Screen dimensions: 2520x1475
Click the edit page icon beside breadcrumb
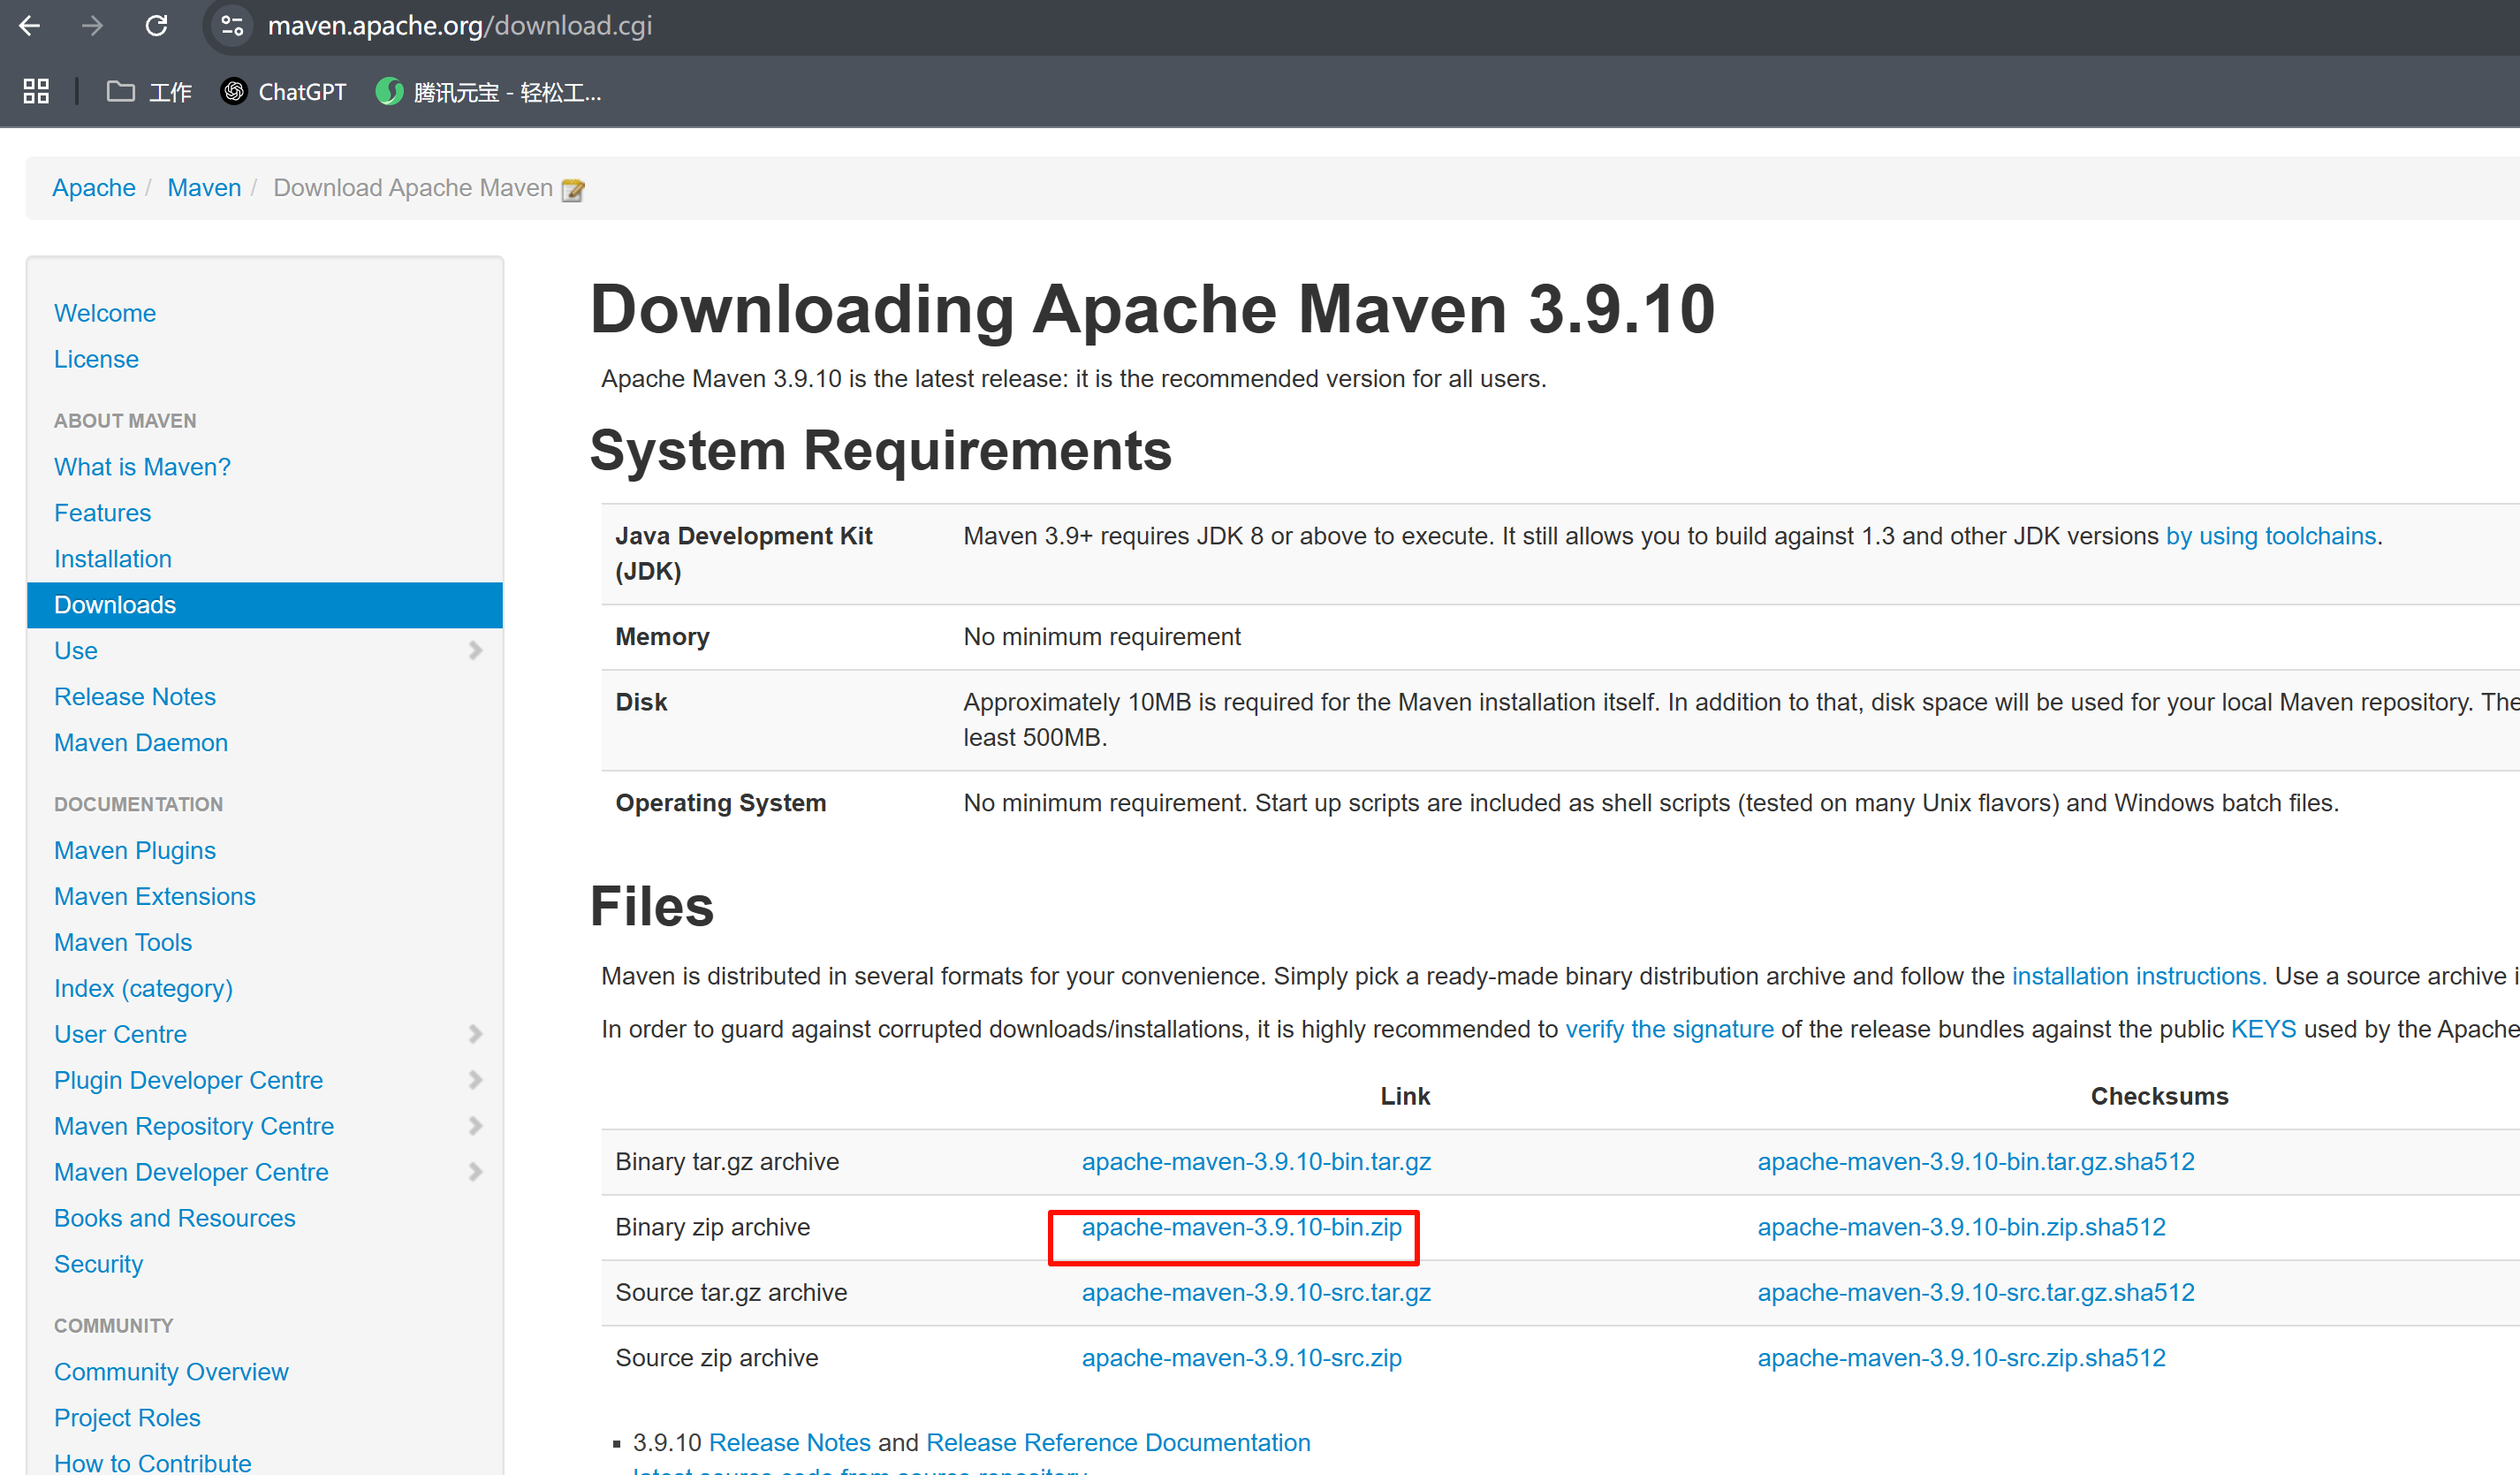coord(573,189)
